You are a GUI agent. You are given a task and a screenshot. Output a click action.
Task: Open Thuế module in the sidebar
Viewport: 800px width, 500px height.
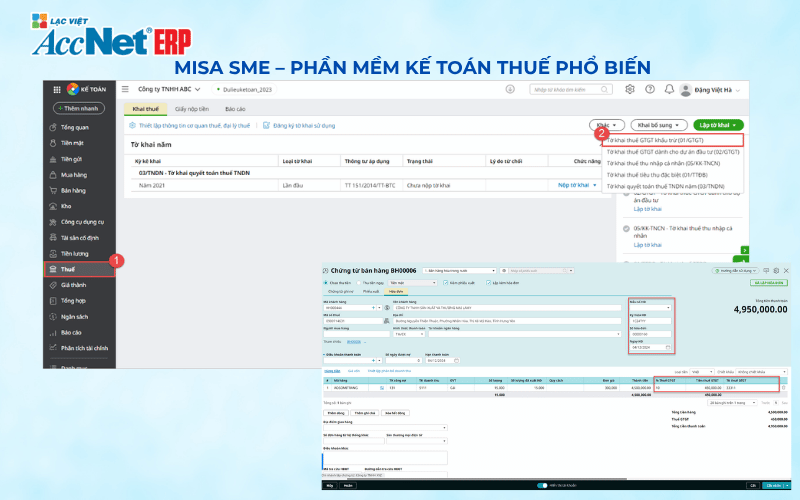[x=80, y=269]
